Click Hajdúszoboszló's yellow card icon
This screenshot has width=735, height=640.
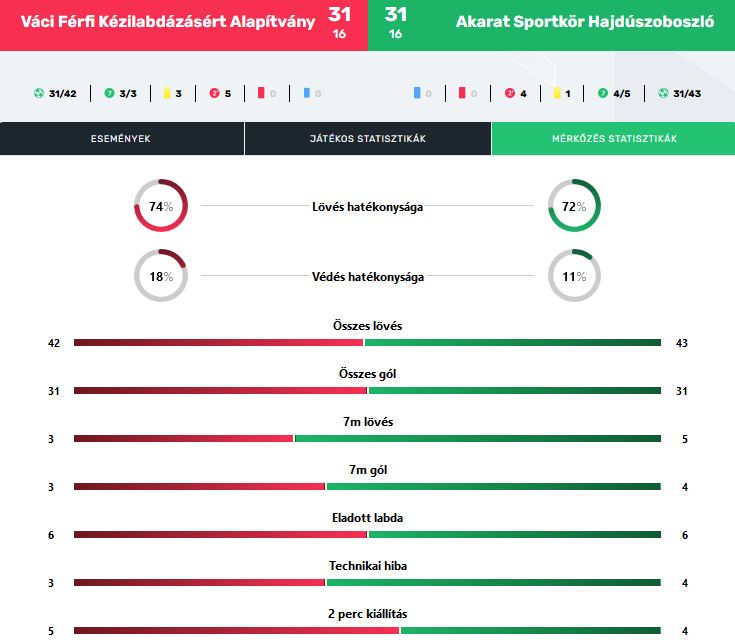[557, 93]
